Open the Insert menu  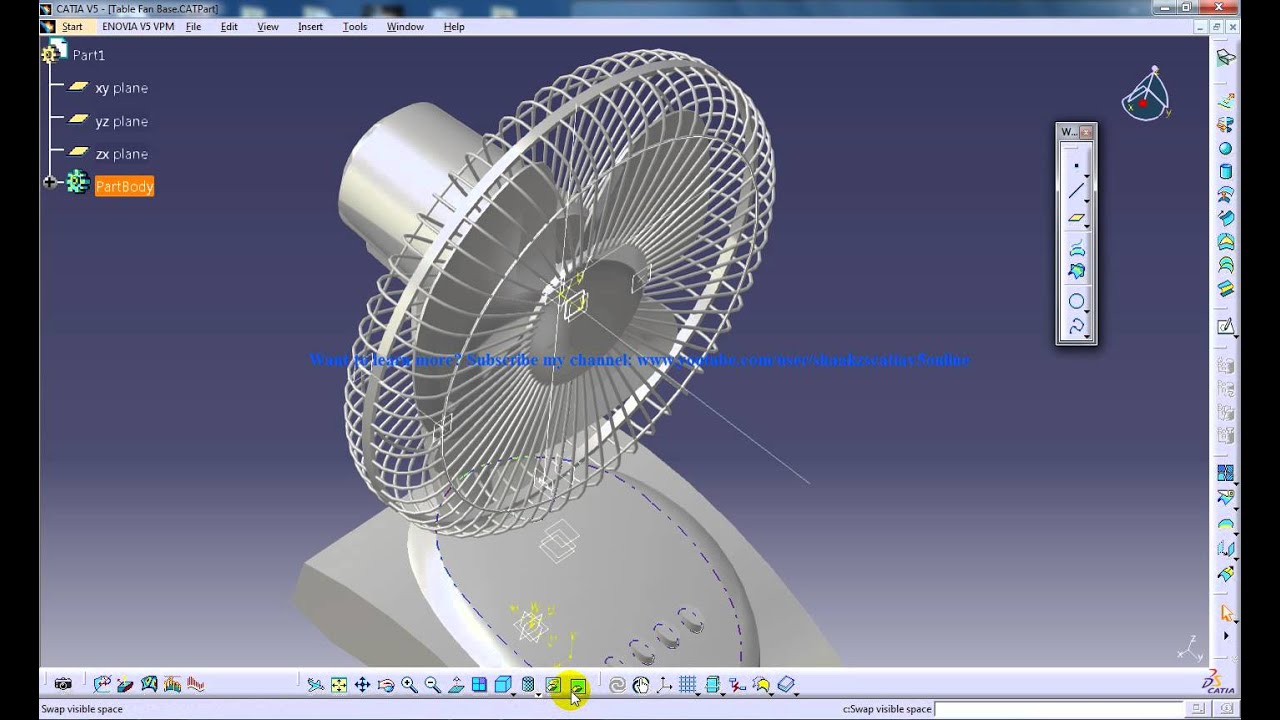(310, 27)
